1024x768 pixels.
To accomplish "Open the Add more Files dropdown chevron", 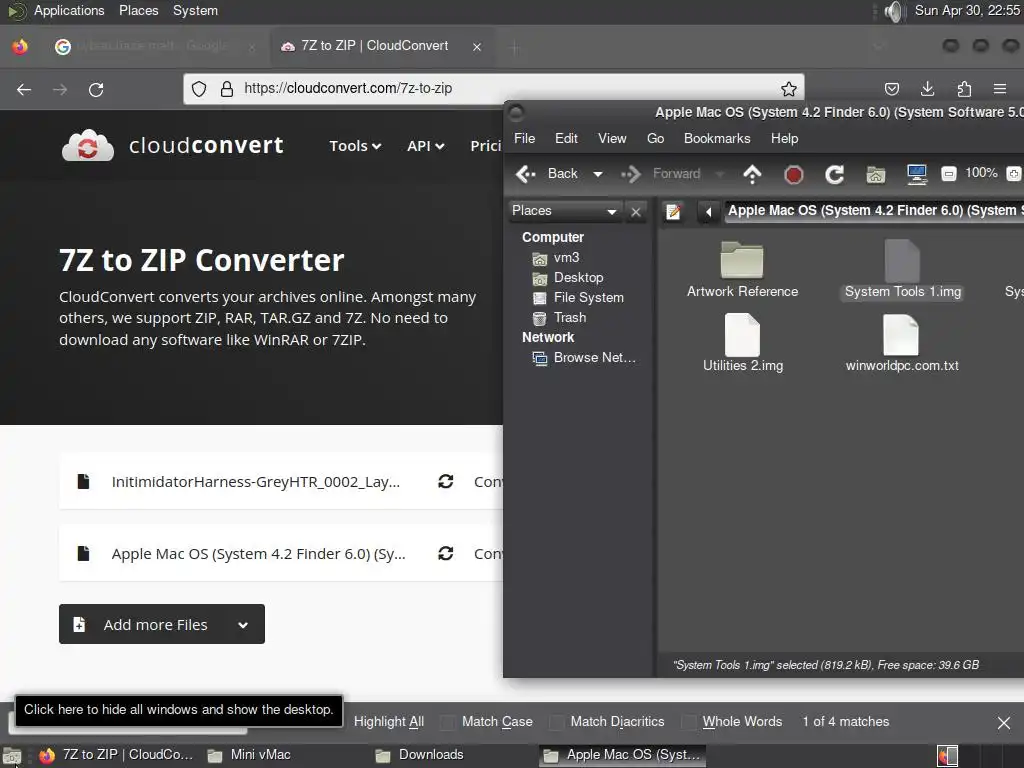I will pyautogui.click(x=243, y=625).
